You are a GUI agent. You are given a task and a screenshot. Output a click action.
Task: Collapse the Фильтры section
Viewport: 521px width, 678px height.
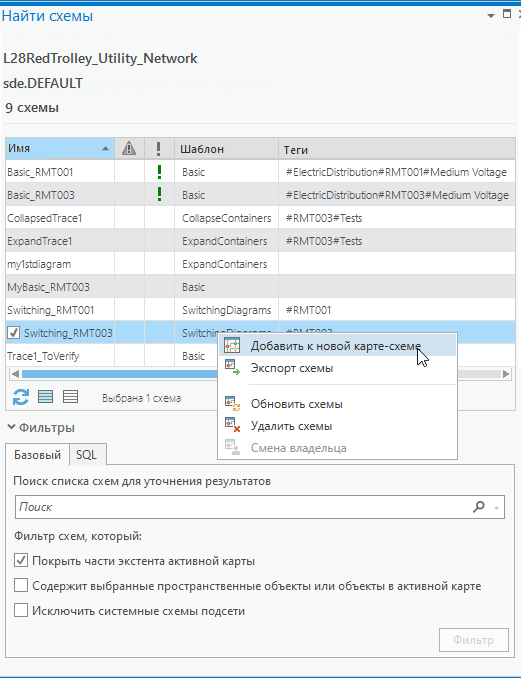[x=12, y=427]
